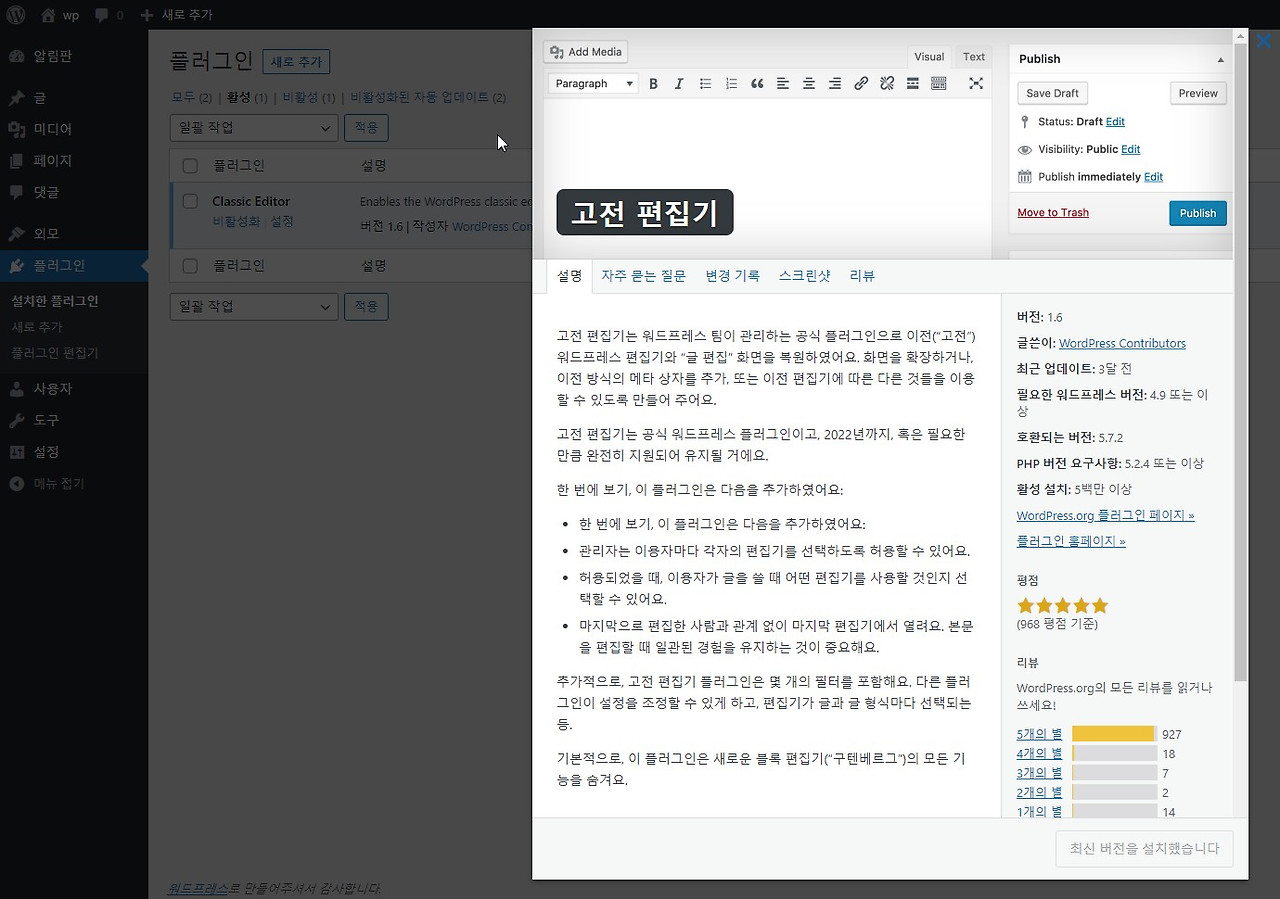1280x899 pixels.
Task: Click the 워드프레스 footer link
Action: pos(198,888)
